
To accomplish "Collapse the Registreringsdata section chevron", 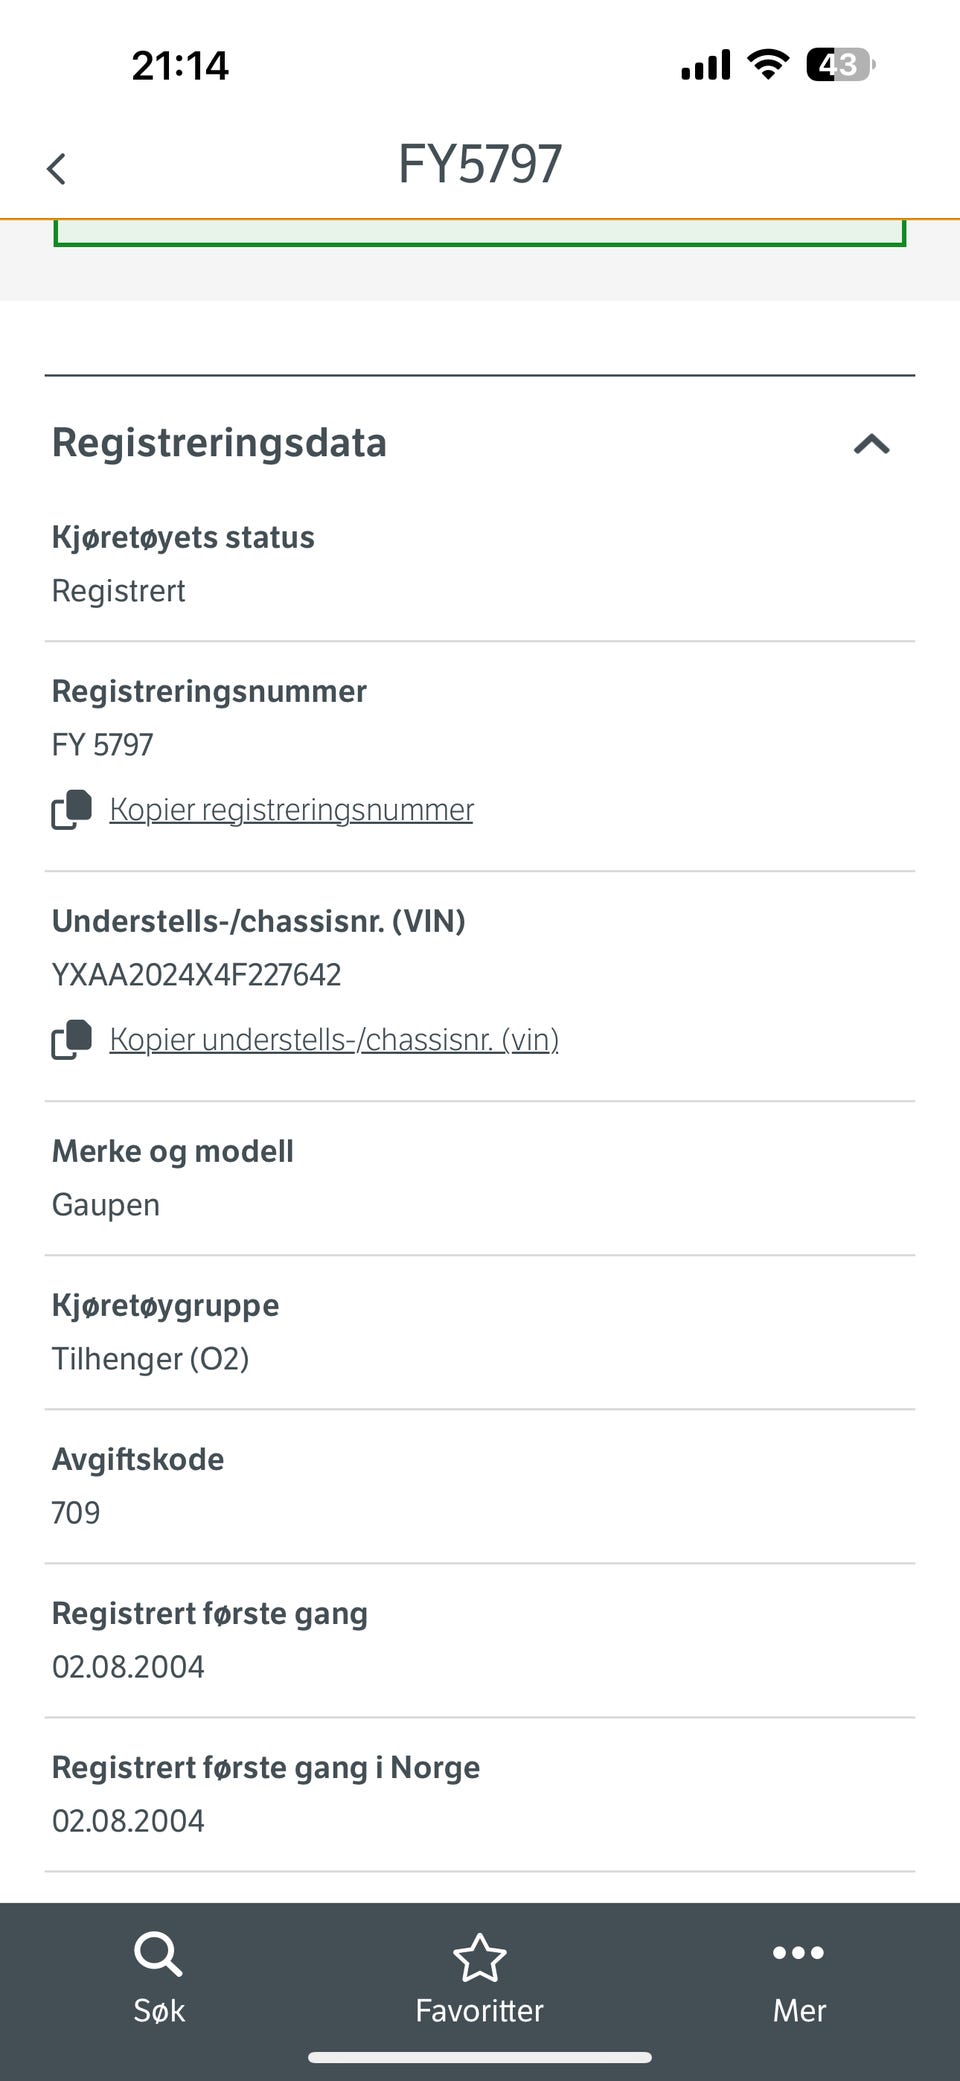I will click(871, 444).
